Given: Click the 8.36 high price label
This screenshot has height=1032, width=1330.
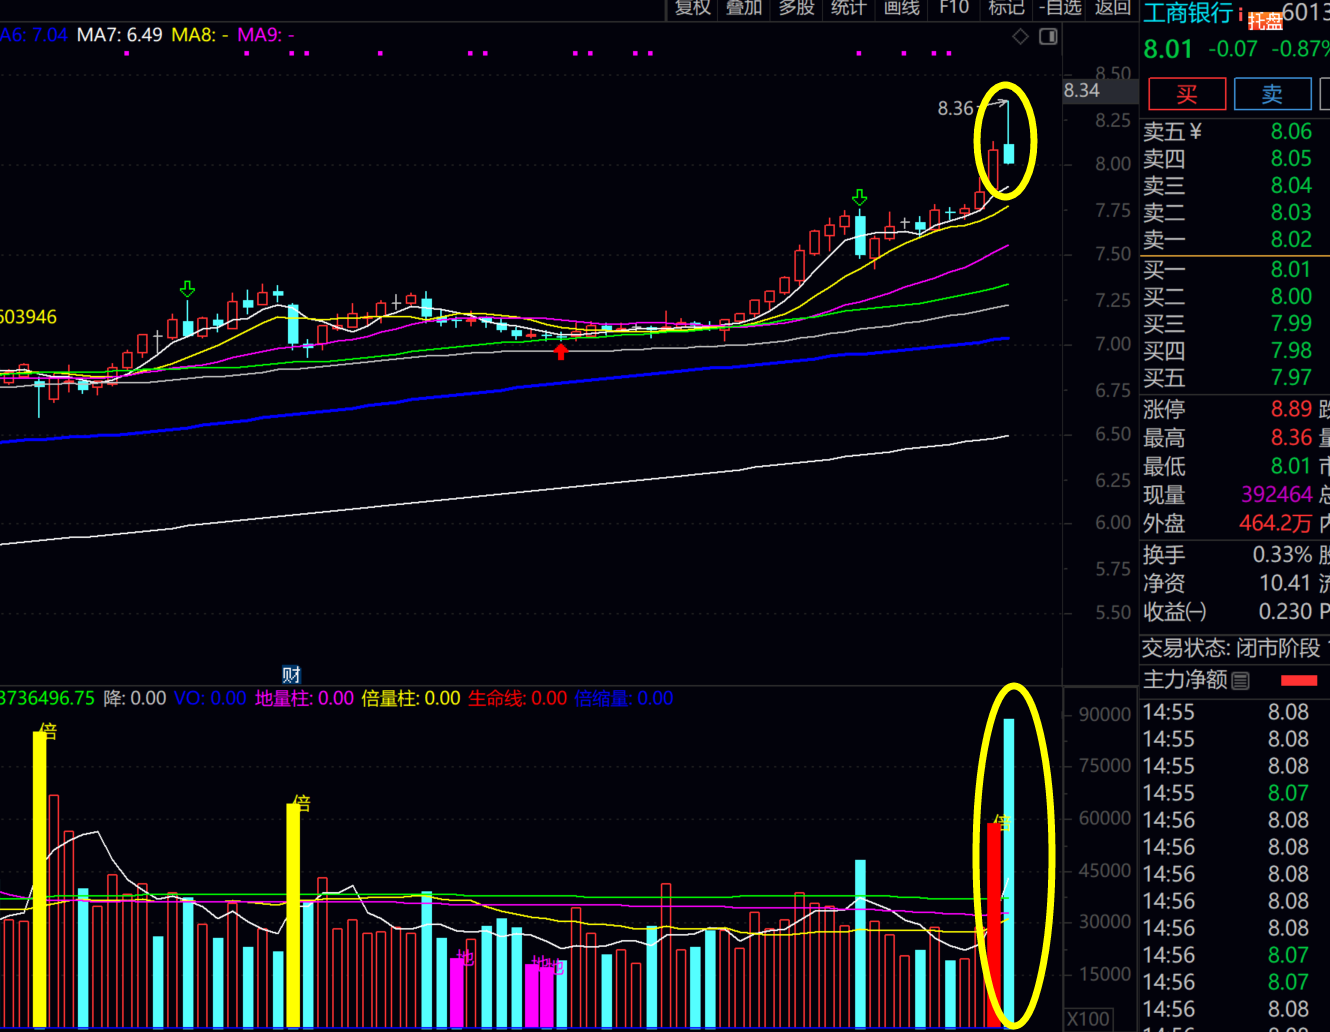Looking at the screenshot, I should pyautogui.click(x=955, y=108).
